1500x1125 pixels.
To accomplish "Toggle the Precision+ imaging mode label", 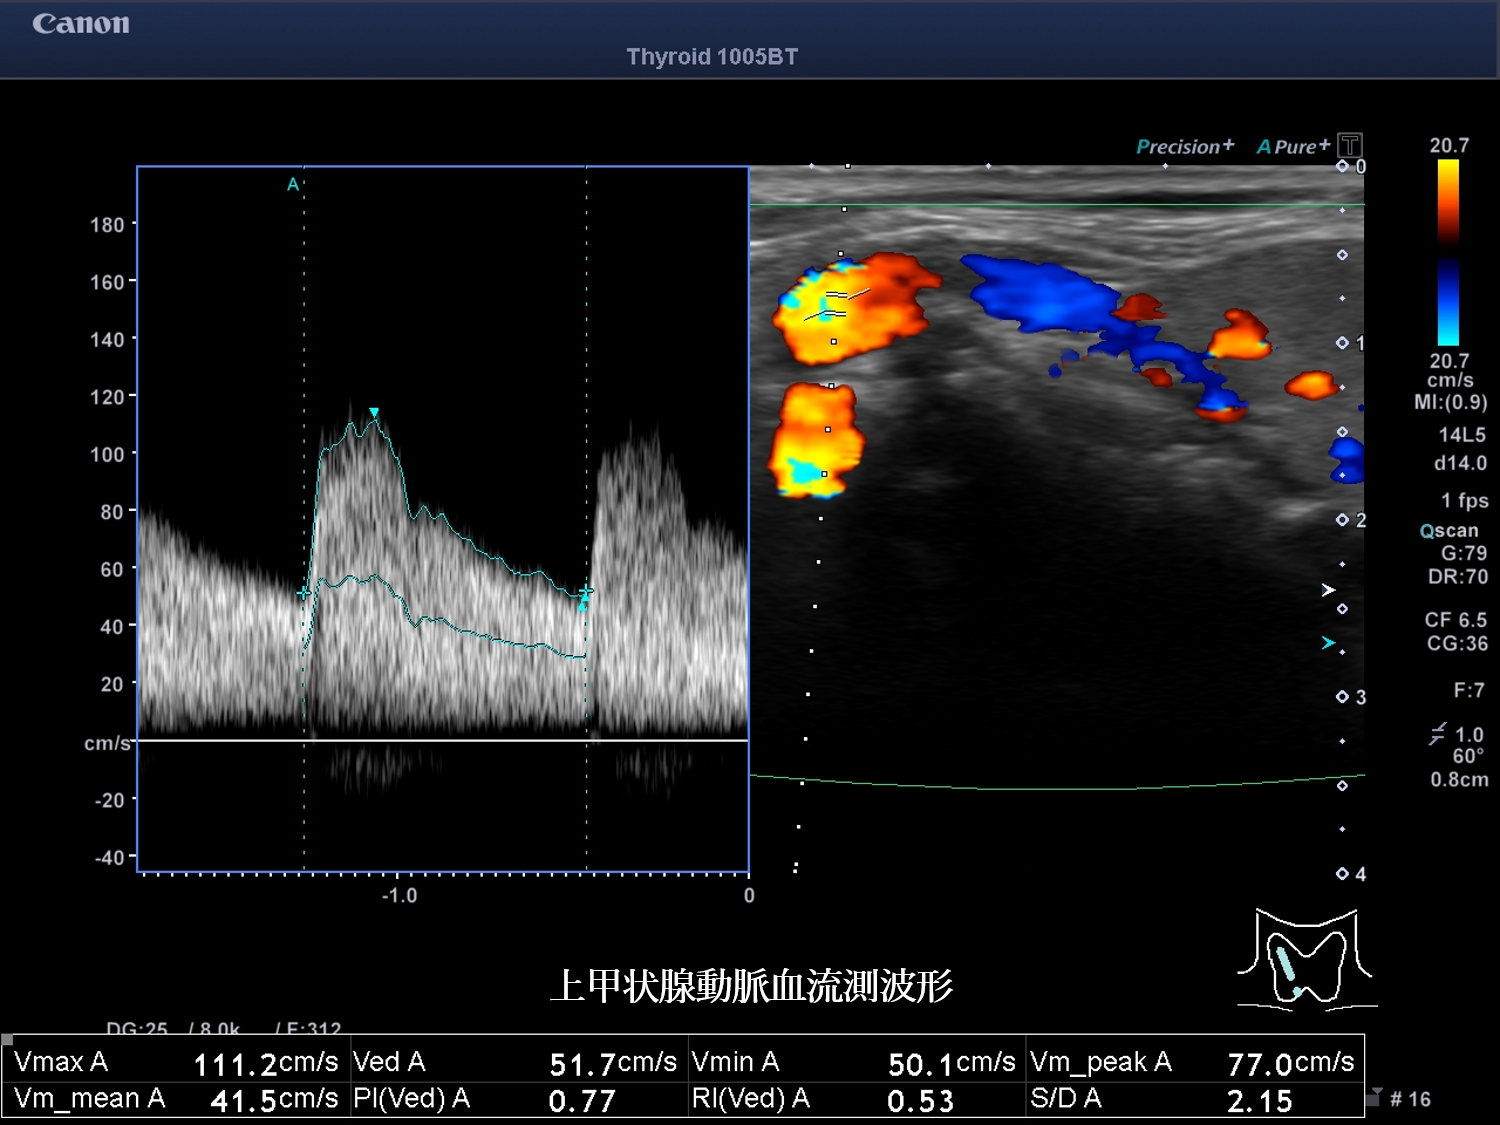I will point(1184,147).
